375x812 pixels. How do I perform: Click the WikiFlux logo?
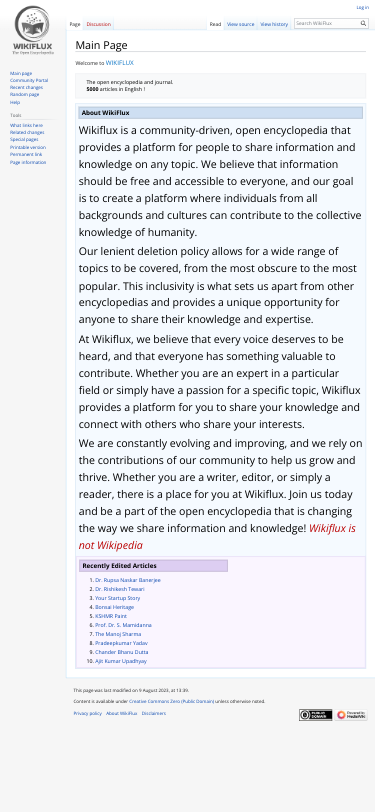(33, 31)
